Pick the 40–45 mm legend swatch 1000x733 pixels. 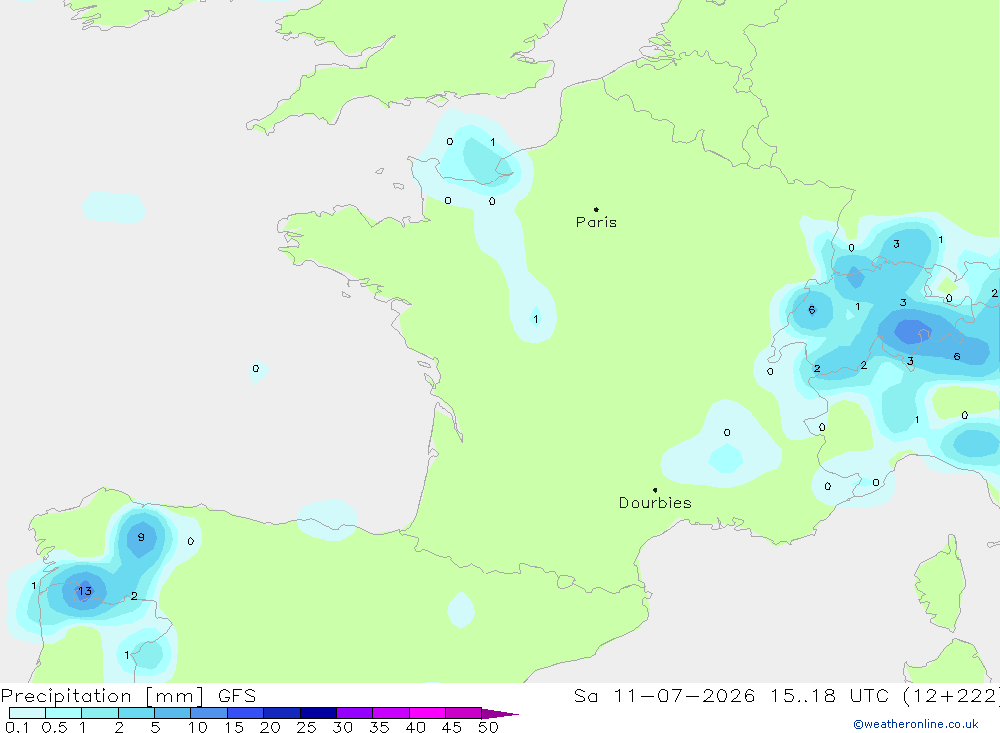[427, 713]
